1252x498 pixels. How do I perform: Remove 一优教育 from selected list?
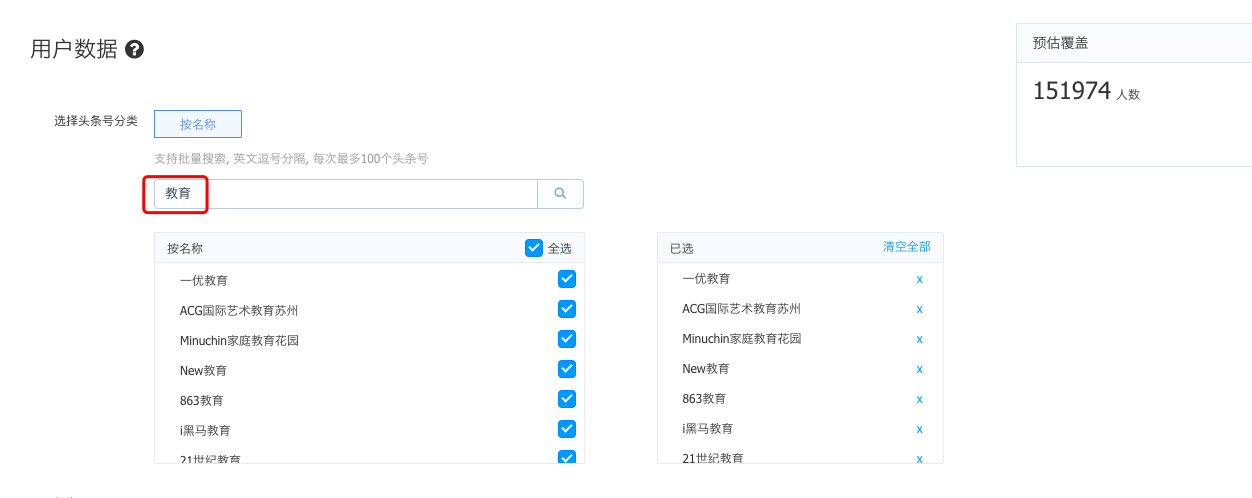[919, 279]
